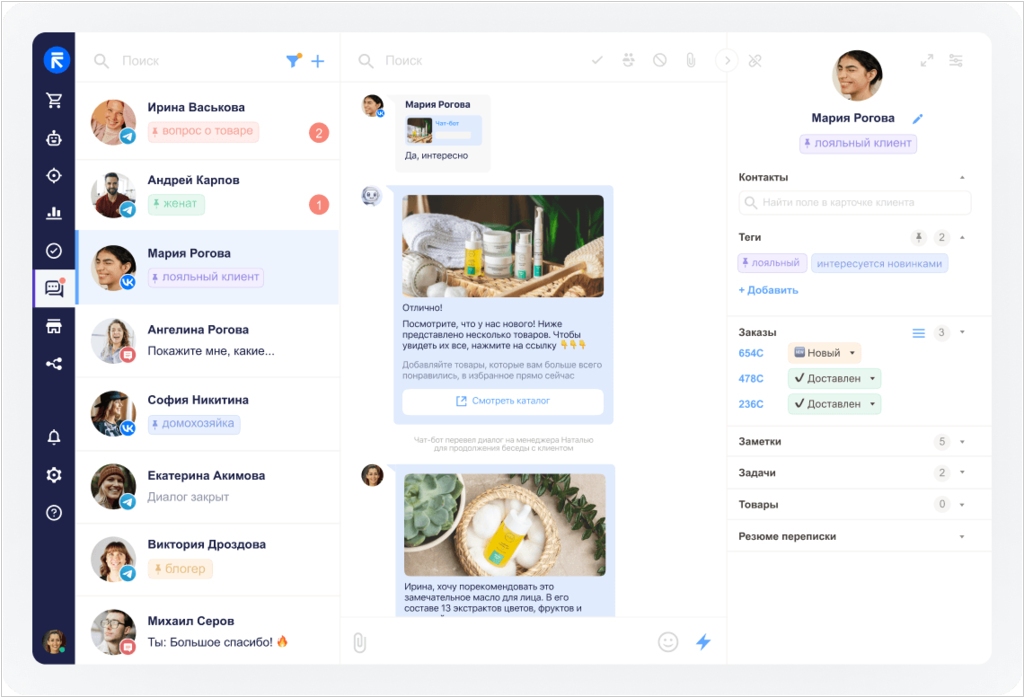Toggle the pin icon in Теги section
1024x697 pixels.
[919, 238]
